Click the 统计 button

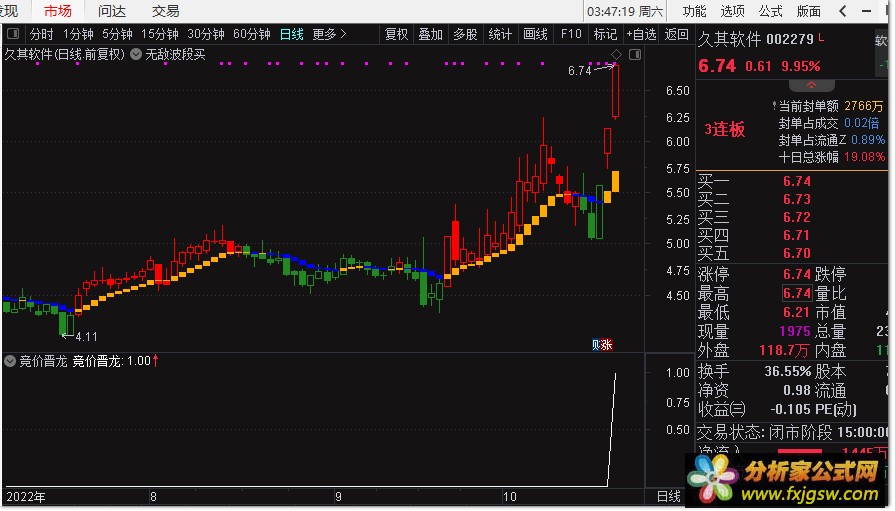point(500,34)
